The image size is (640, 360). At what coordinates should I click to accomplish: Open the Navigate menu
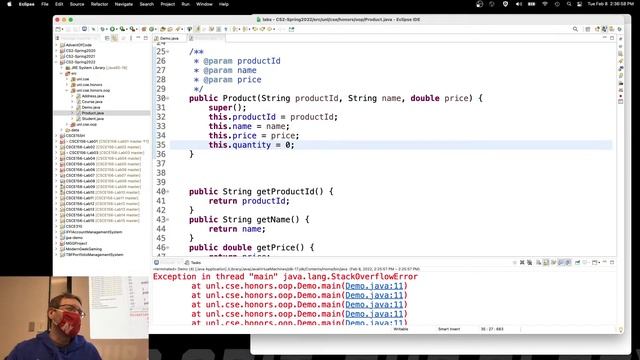124,4
